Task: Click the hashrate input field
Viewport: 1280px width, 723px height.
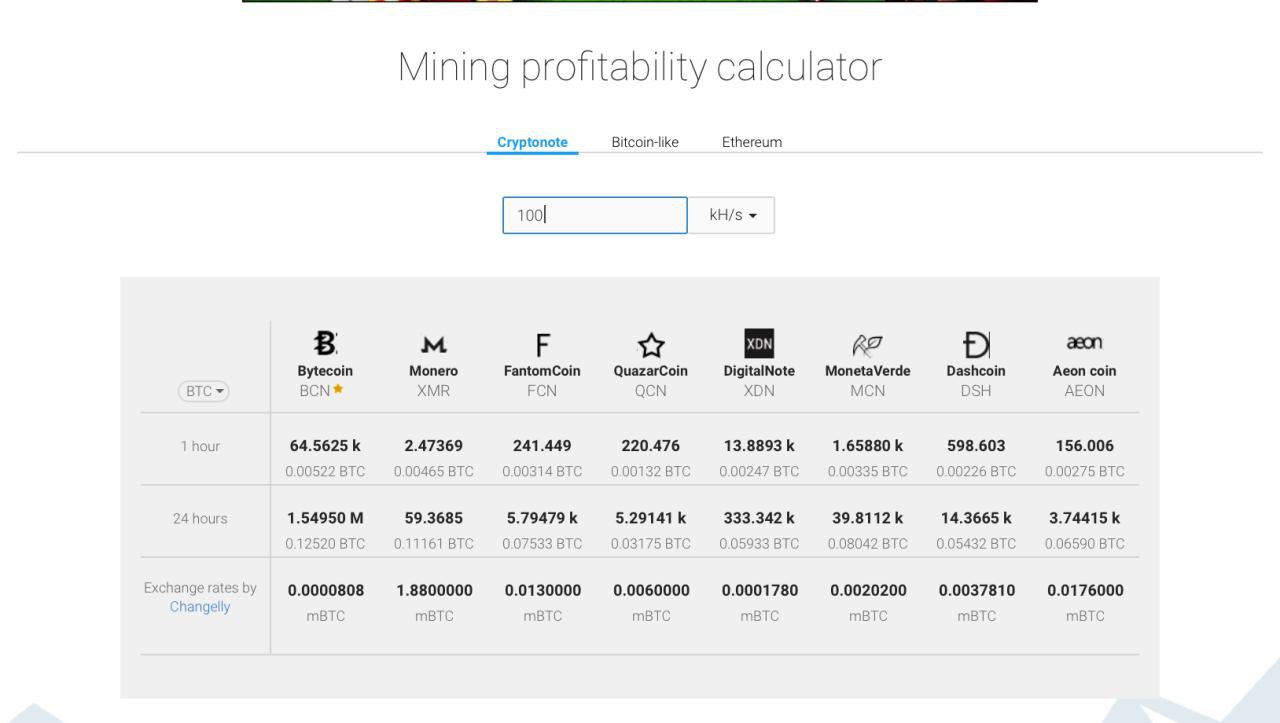Action: [x=595, y=215]
